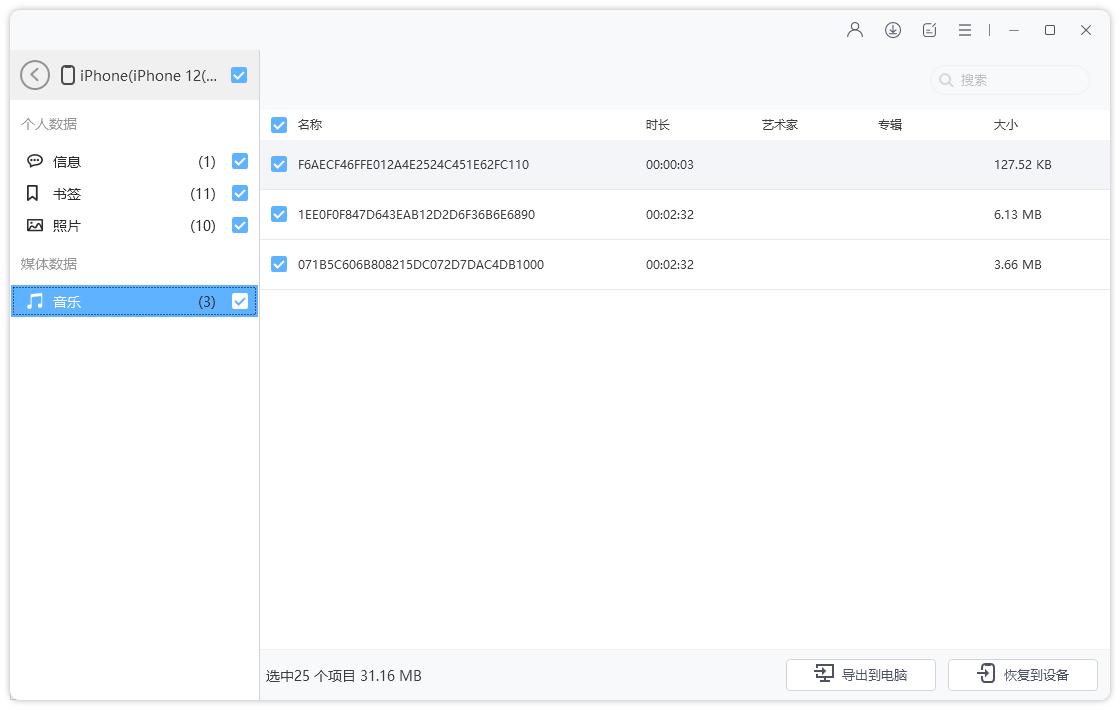Screen dimensions: 1120x710
Task: Select the 照片 photos icon in sidebar
Action: click(x=35, y=225)
